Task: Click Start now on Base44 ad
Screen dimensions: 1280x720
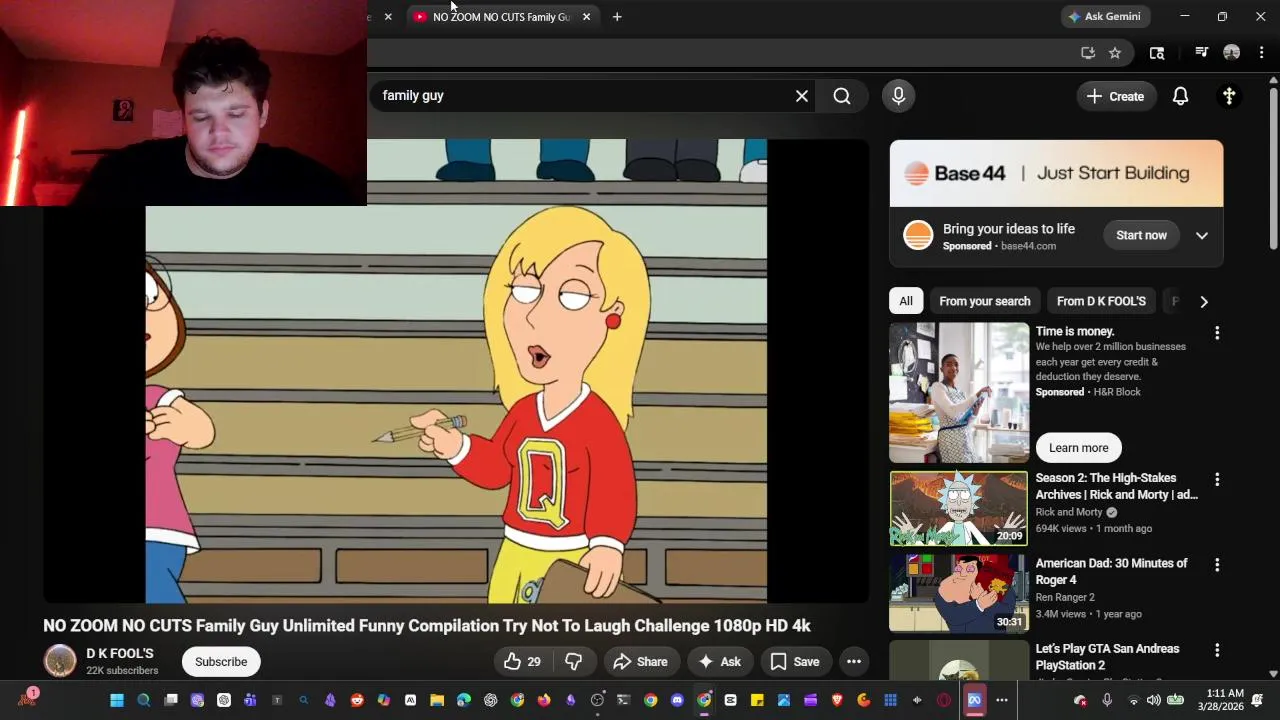Action: (x=1141, y=236)
